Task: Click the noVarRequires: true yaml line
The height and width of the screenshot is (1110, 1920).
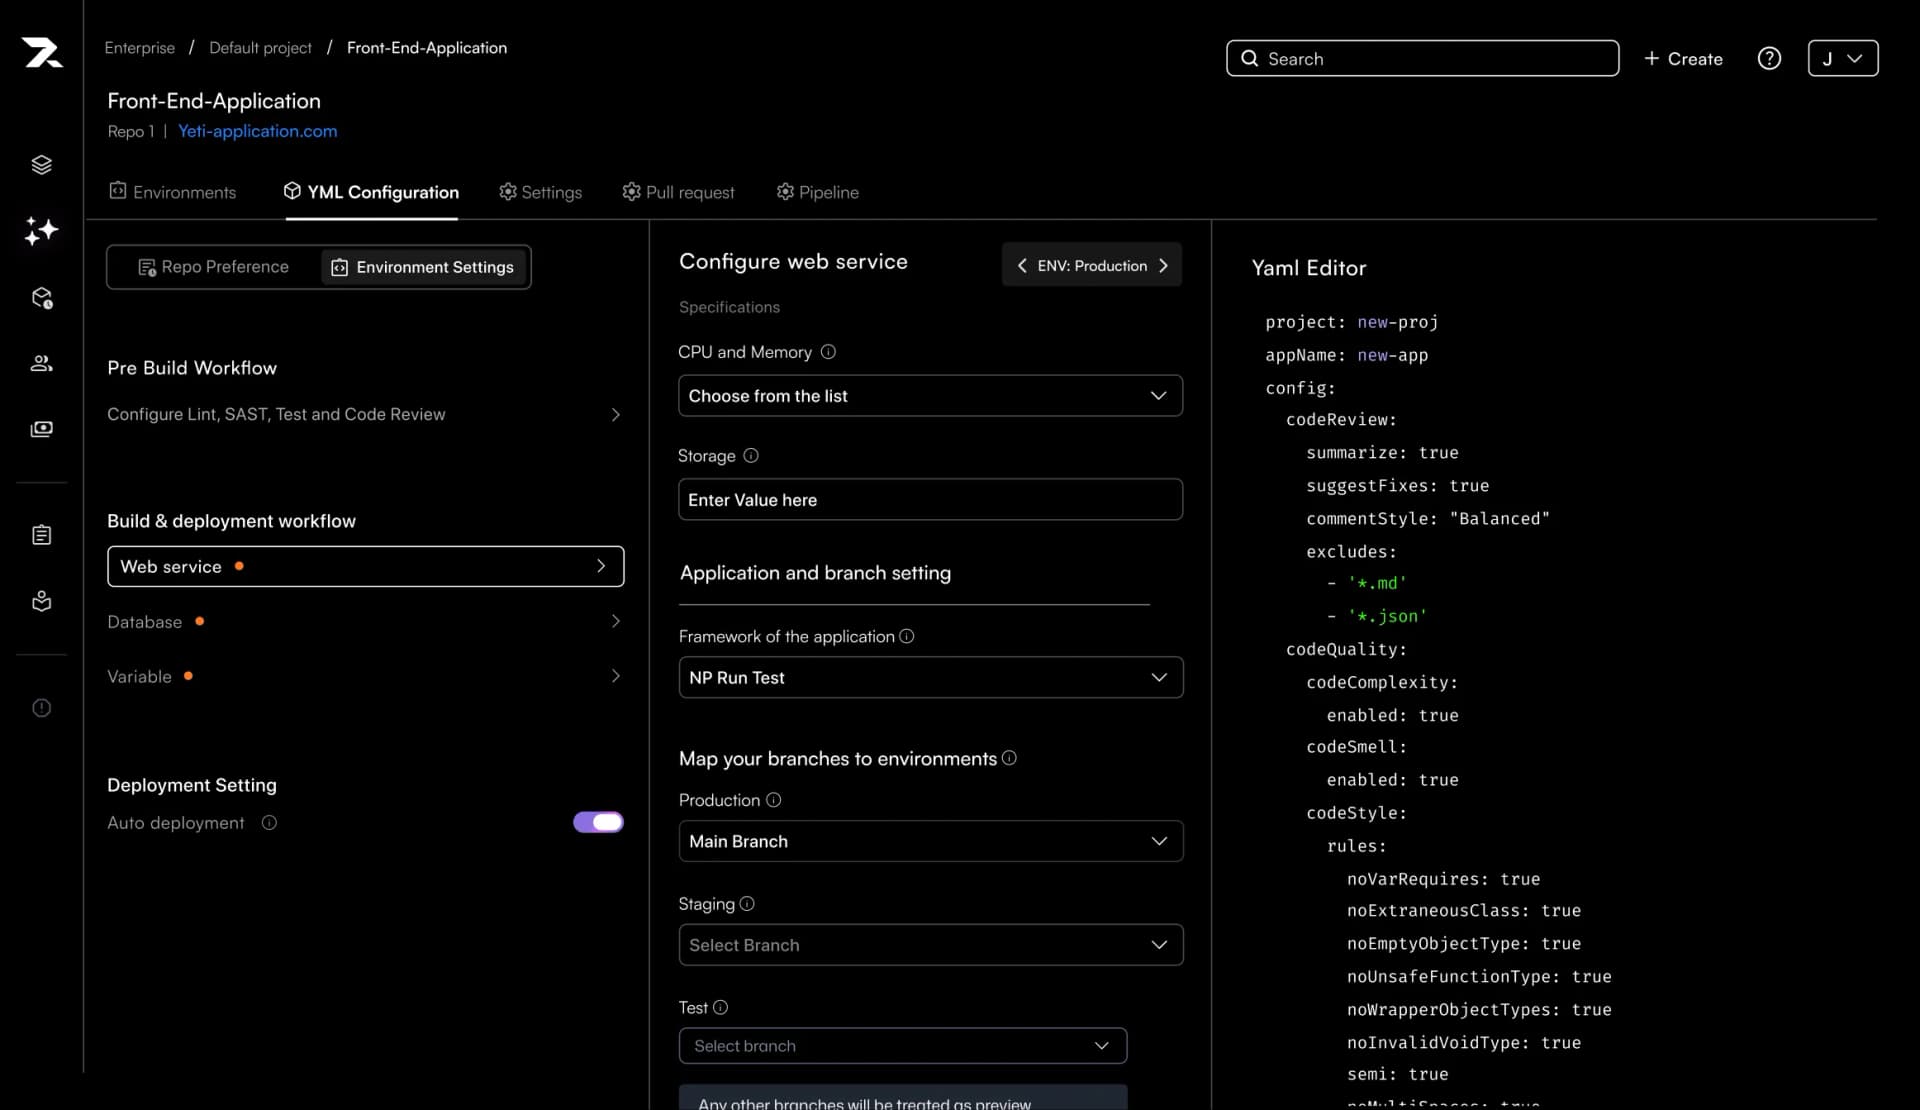Action: click(x=1443, y=879)
